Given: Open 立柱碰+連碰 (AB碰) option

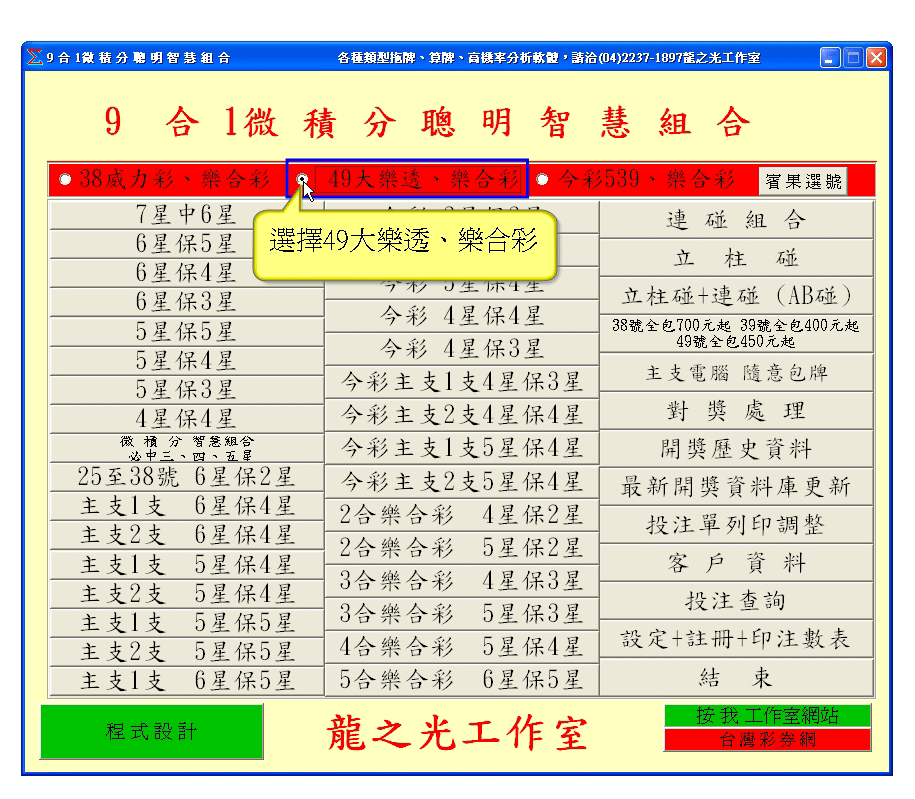Looking at the screenshot, I should [x=736, y=296].
